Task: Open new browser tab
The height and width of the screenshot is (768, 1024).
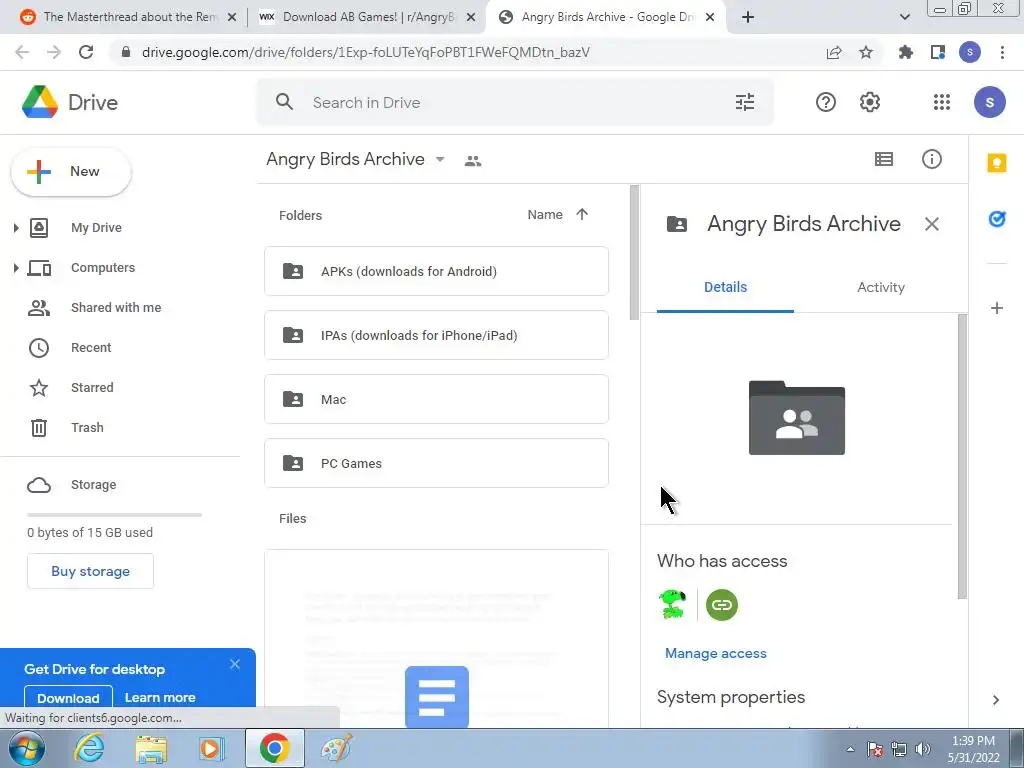Action: (x=748, y=18)
